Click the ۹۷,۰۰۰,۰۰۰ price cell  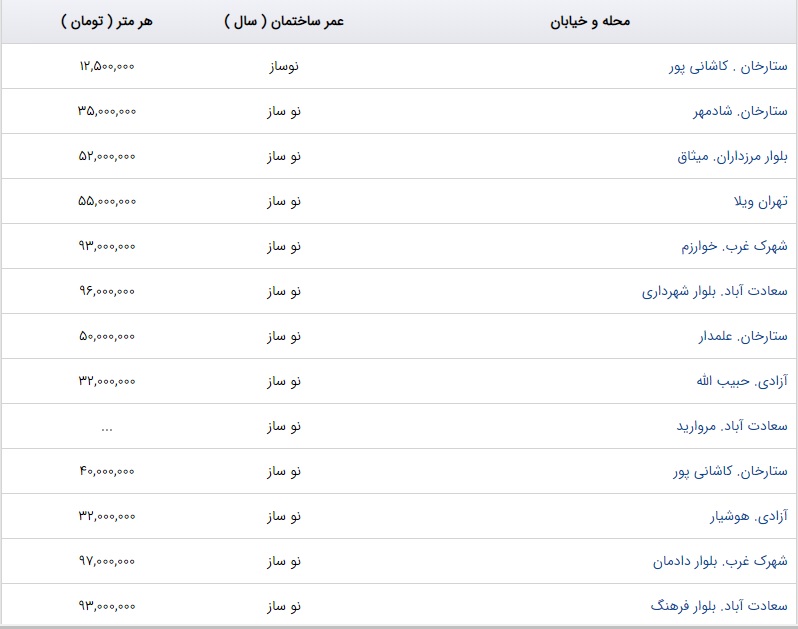point(106,561)
